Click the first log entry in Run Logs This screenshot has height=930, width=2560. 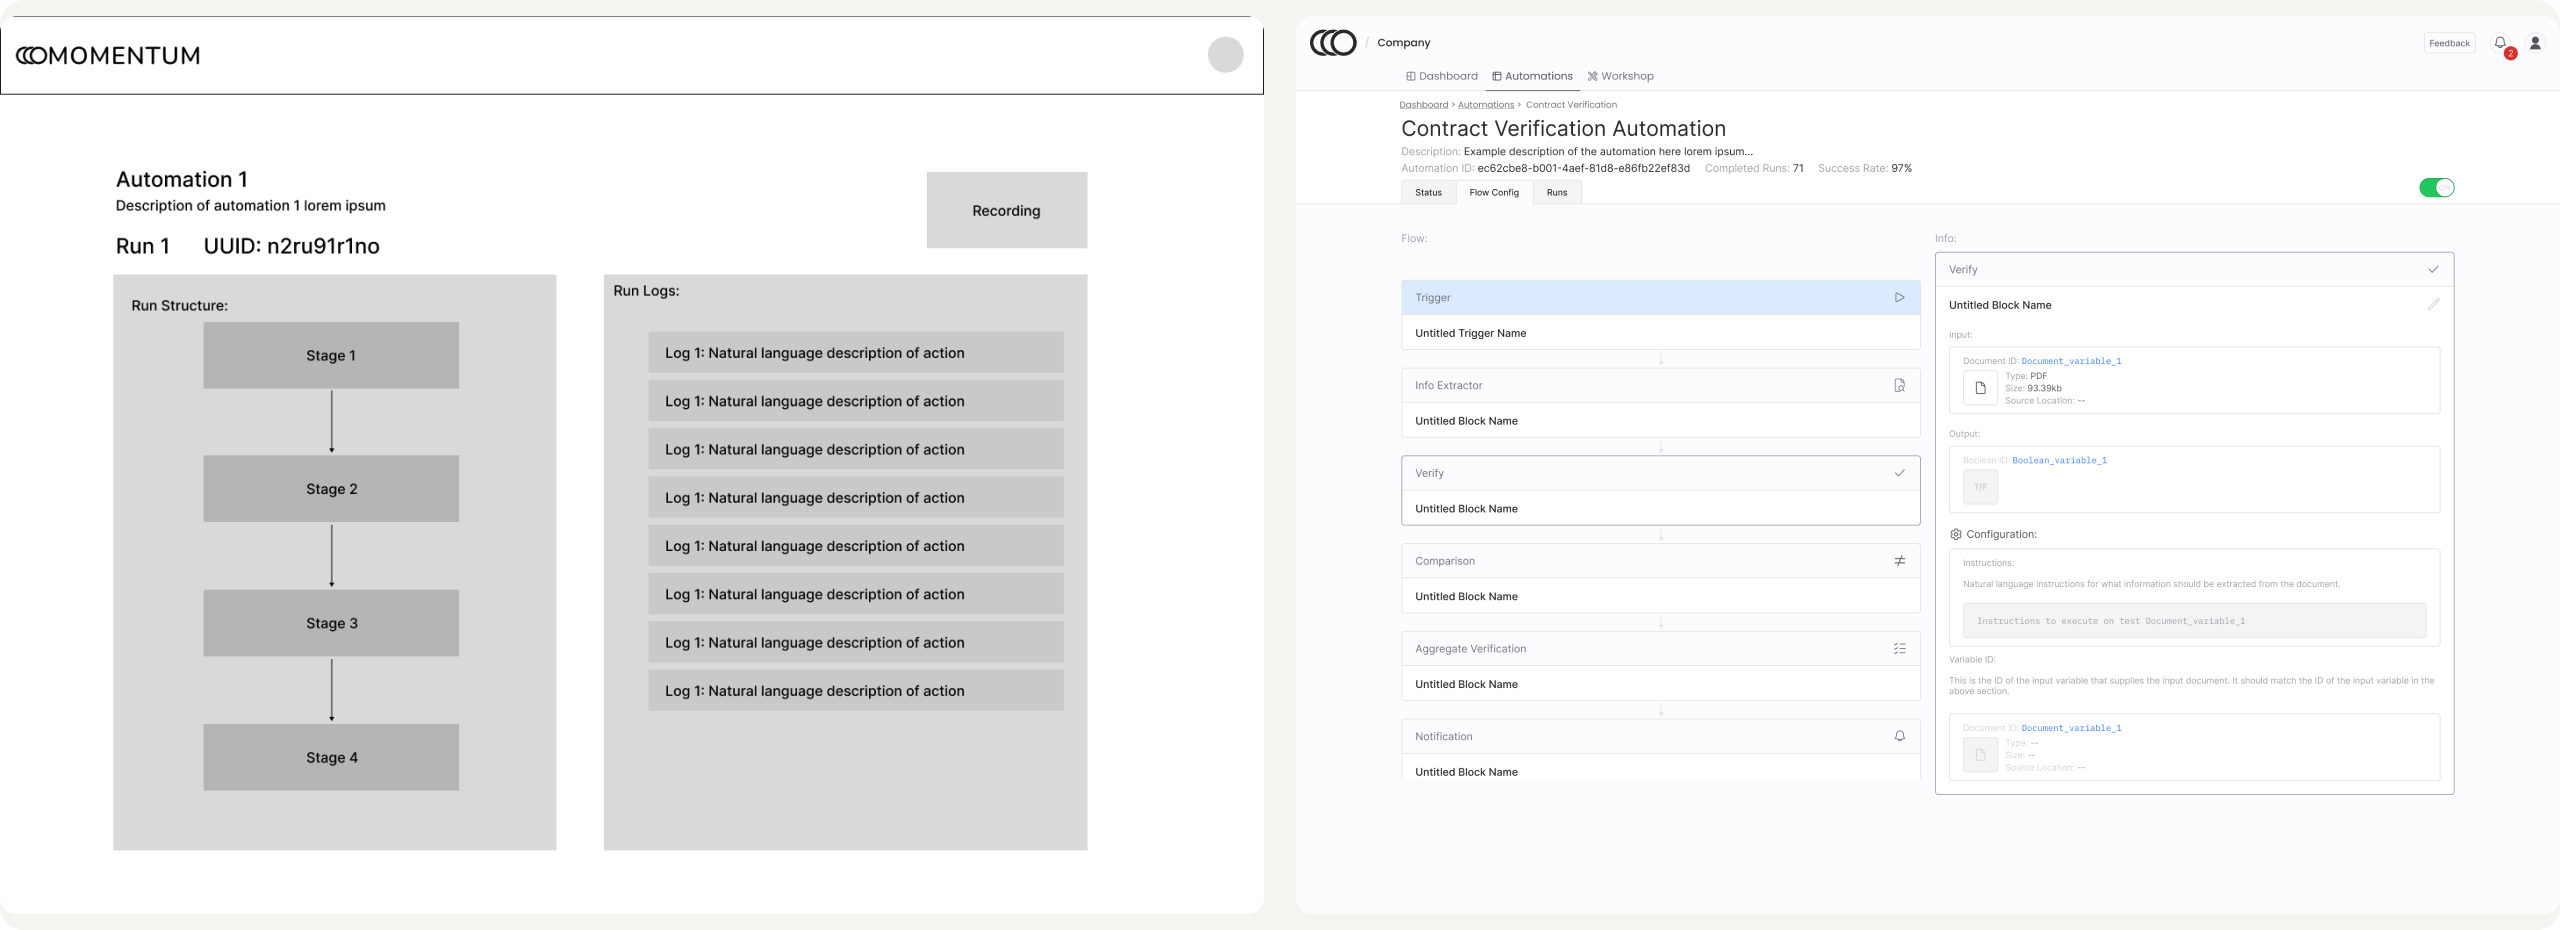855,353
